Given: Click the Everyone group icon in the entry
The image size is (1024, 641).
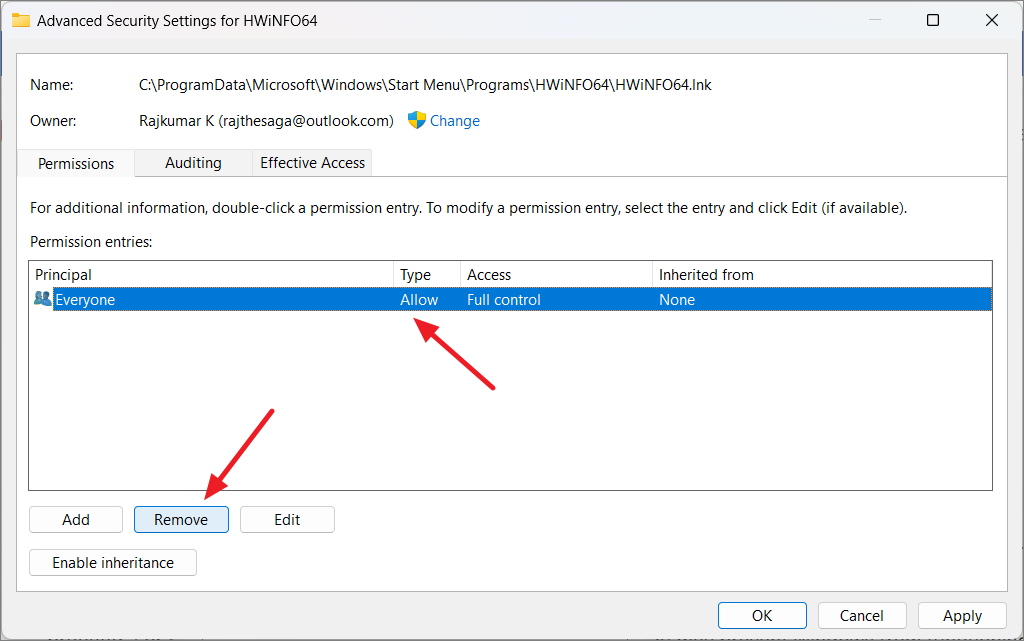Looking at the screenshot, I should coord(41,299).
